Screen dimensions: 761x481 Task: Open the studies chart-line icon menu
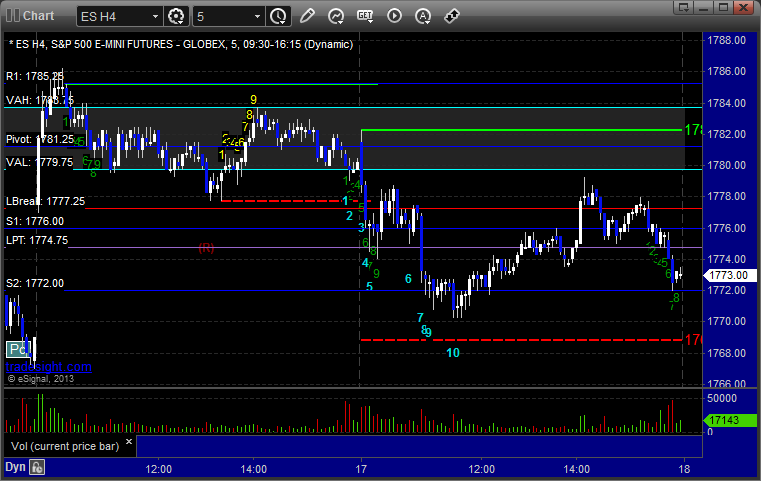(x=336, y=16)
